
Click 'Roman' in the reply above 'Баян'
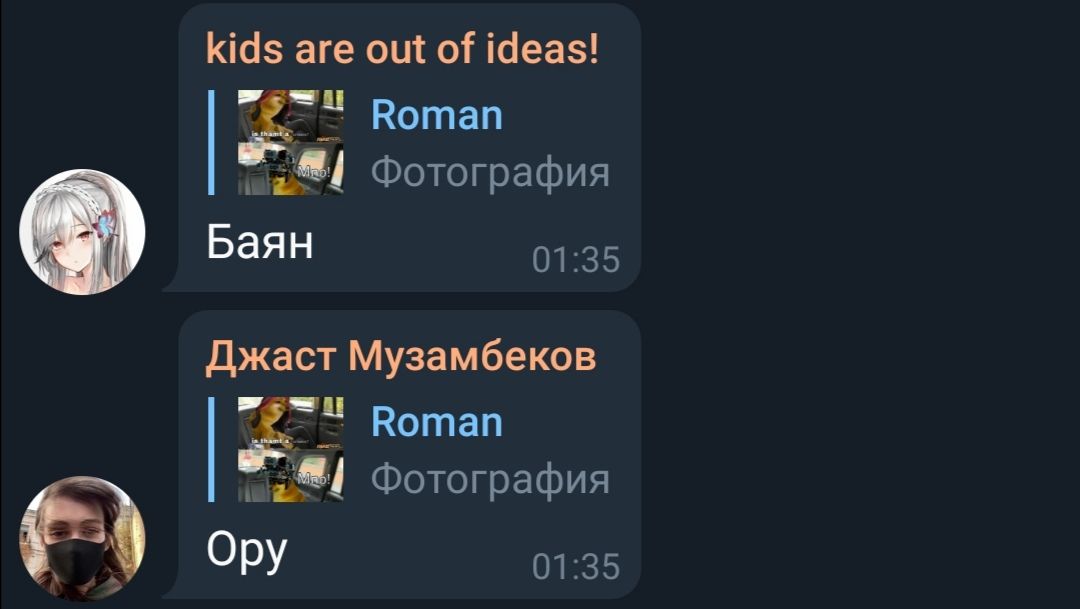click(x=437, y=115)
